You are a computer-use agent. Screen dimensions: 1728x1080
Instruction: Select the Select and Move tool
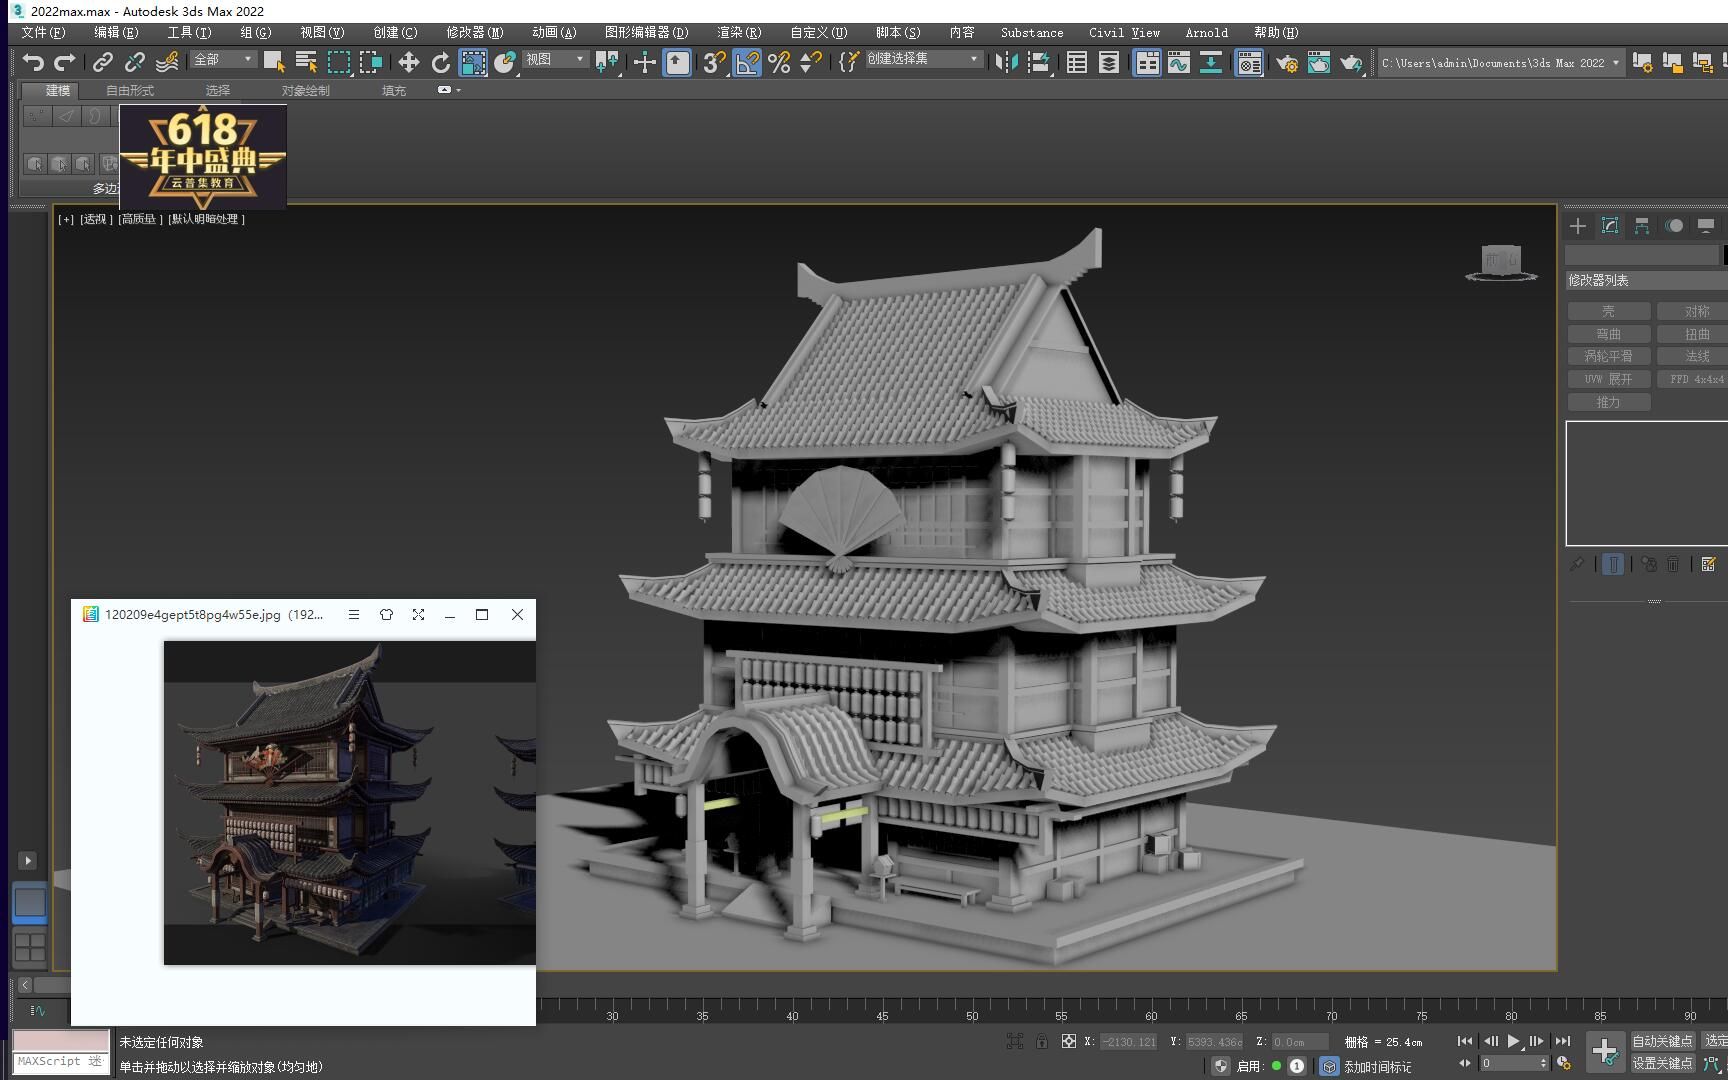408,62
